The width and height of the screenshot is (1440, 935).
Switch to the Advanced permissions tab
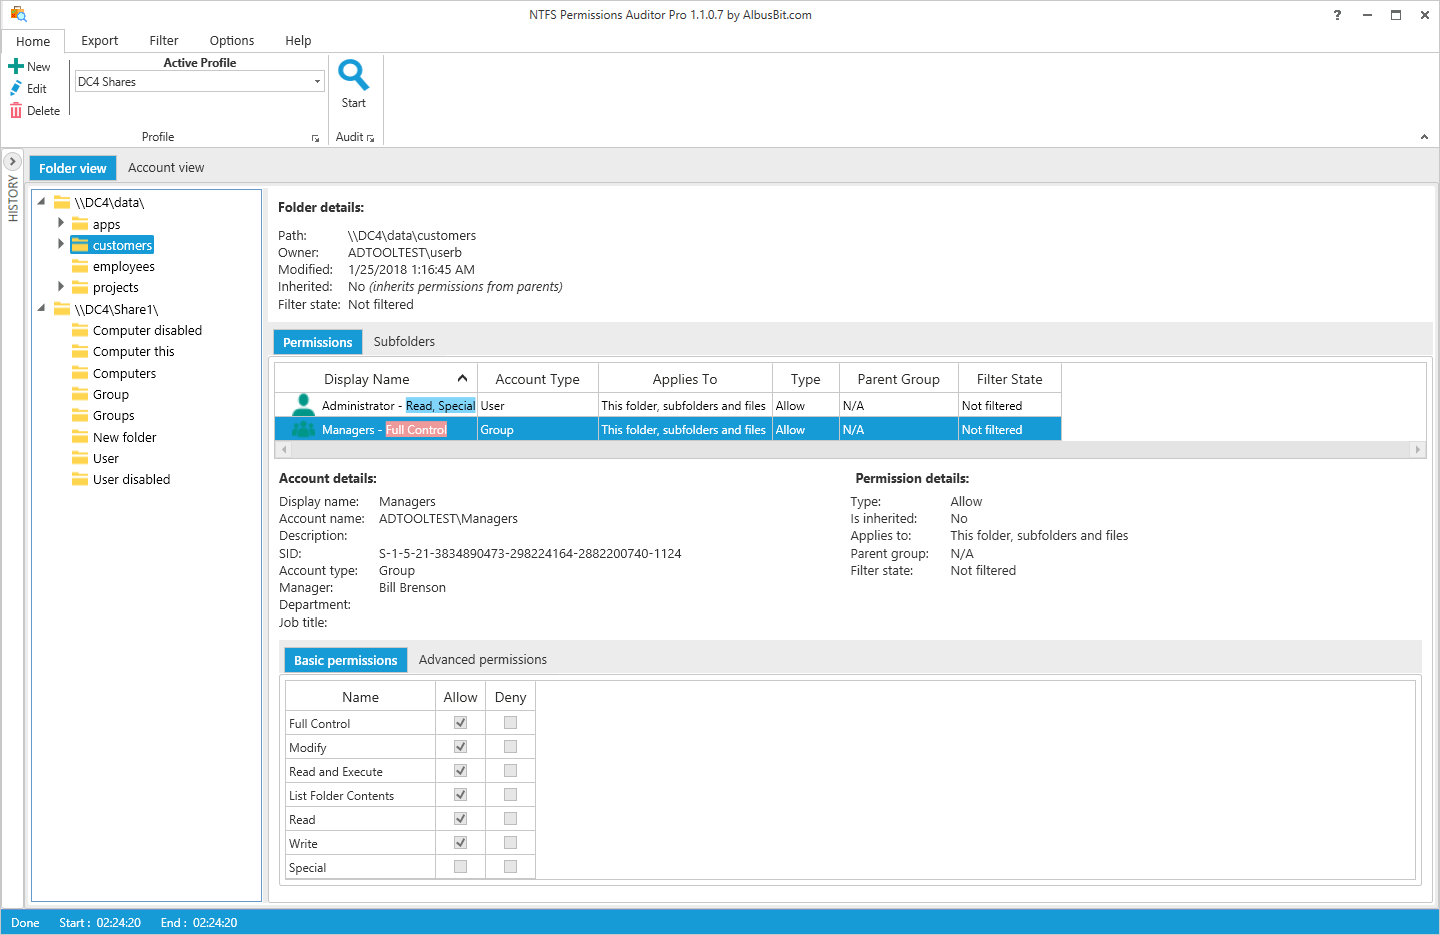[482, 659]
